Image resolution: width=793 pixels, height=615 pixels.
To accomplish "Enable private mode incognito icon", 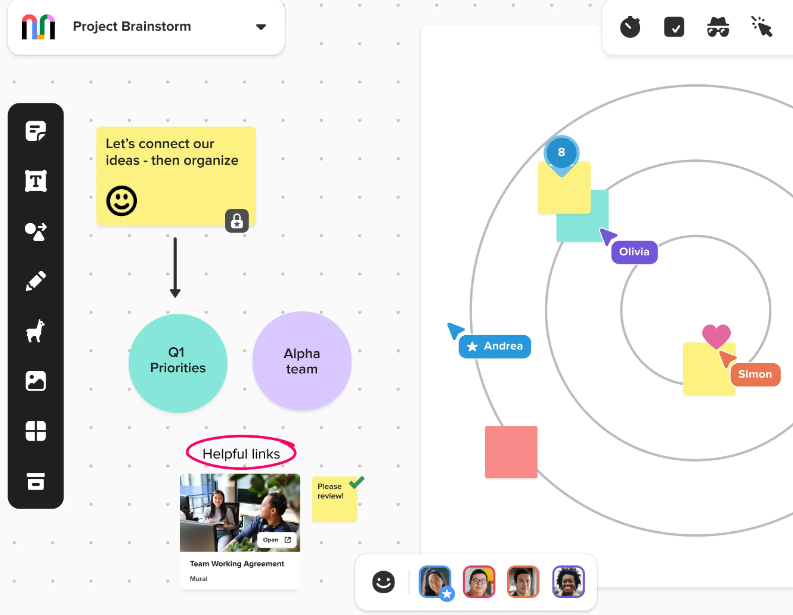I will (x=718, y=27).
